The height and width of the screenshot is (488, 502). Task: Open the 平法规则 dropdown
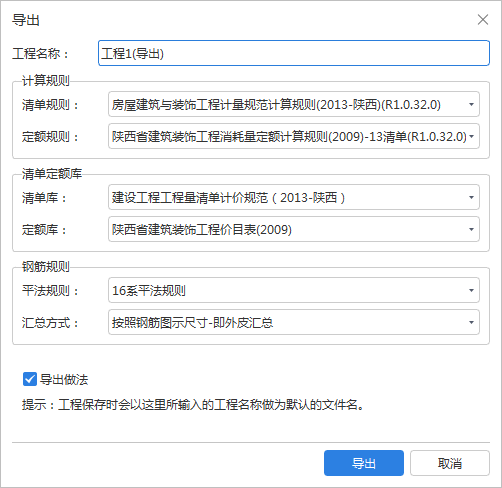[294, 290]
